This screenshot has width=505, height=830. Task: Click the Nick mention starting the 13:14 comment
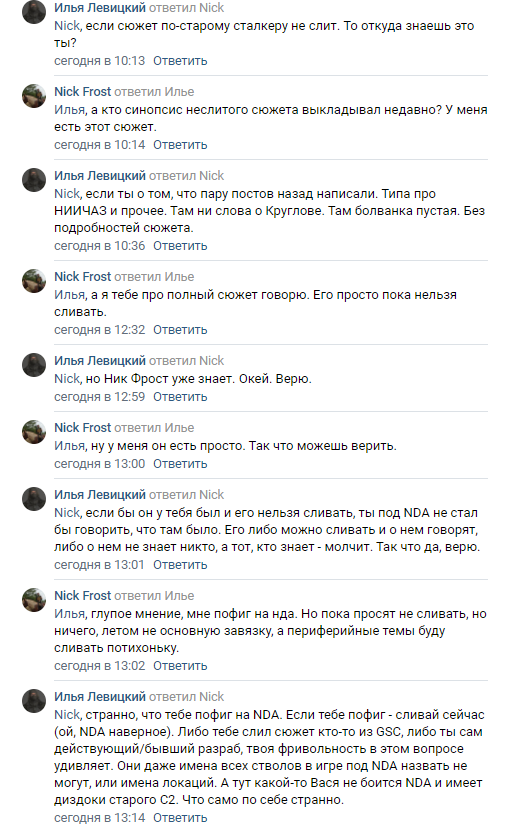67,715
